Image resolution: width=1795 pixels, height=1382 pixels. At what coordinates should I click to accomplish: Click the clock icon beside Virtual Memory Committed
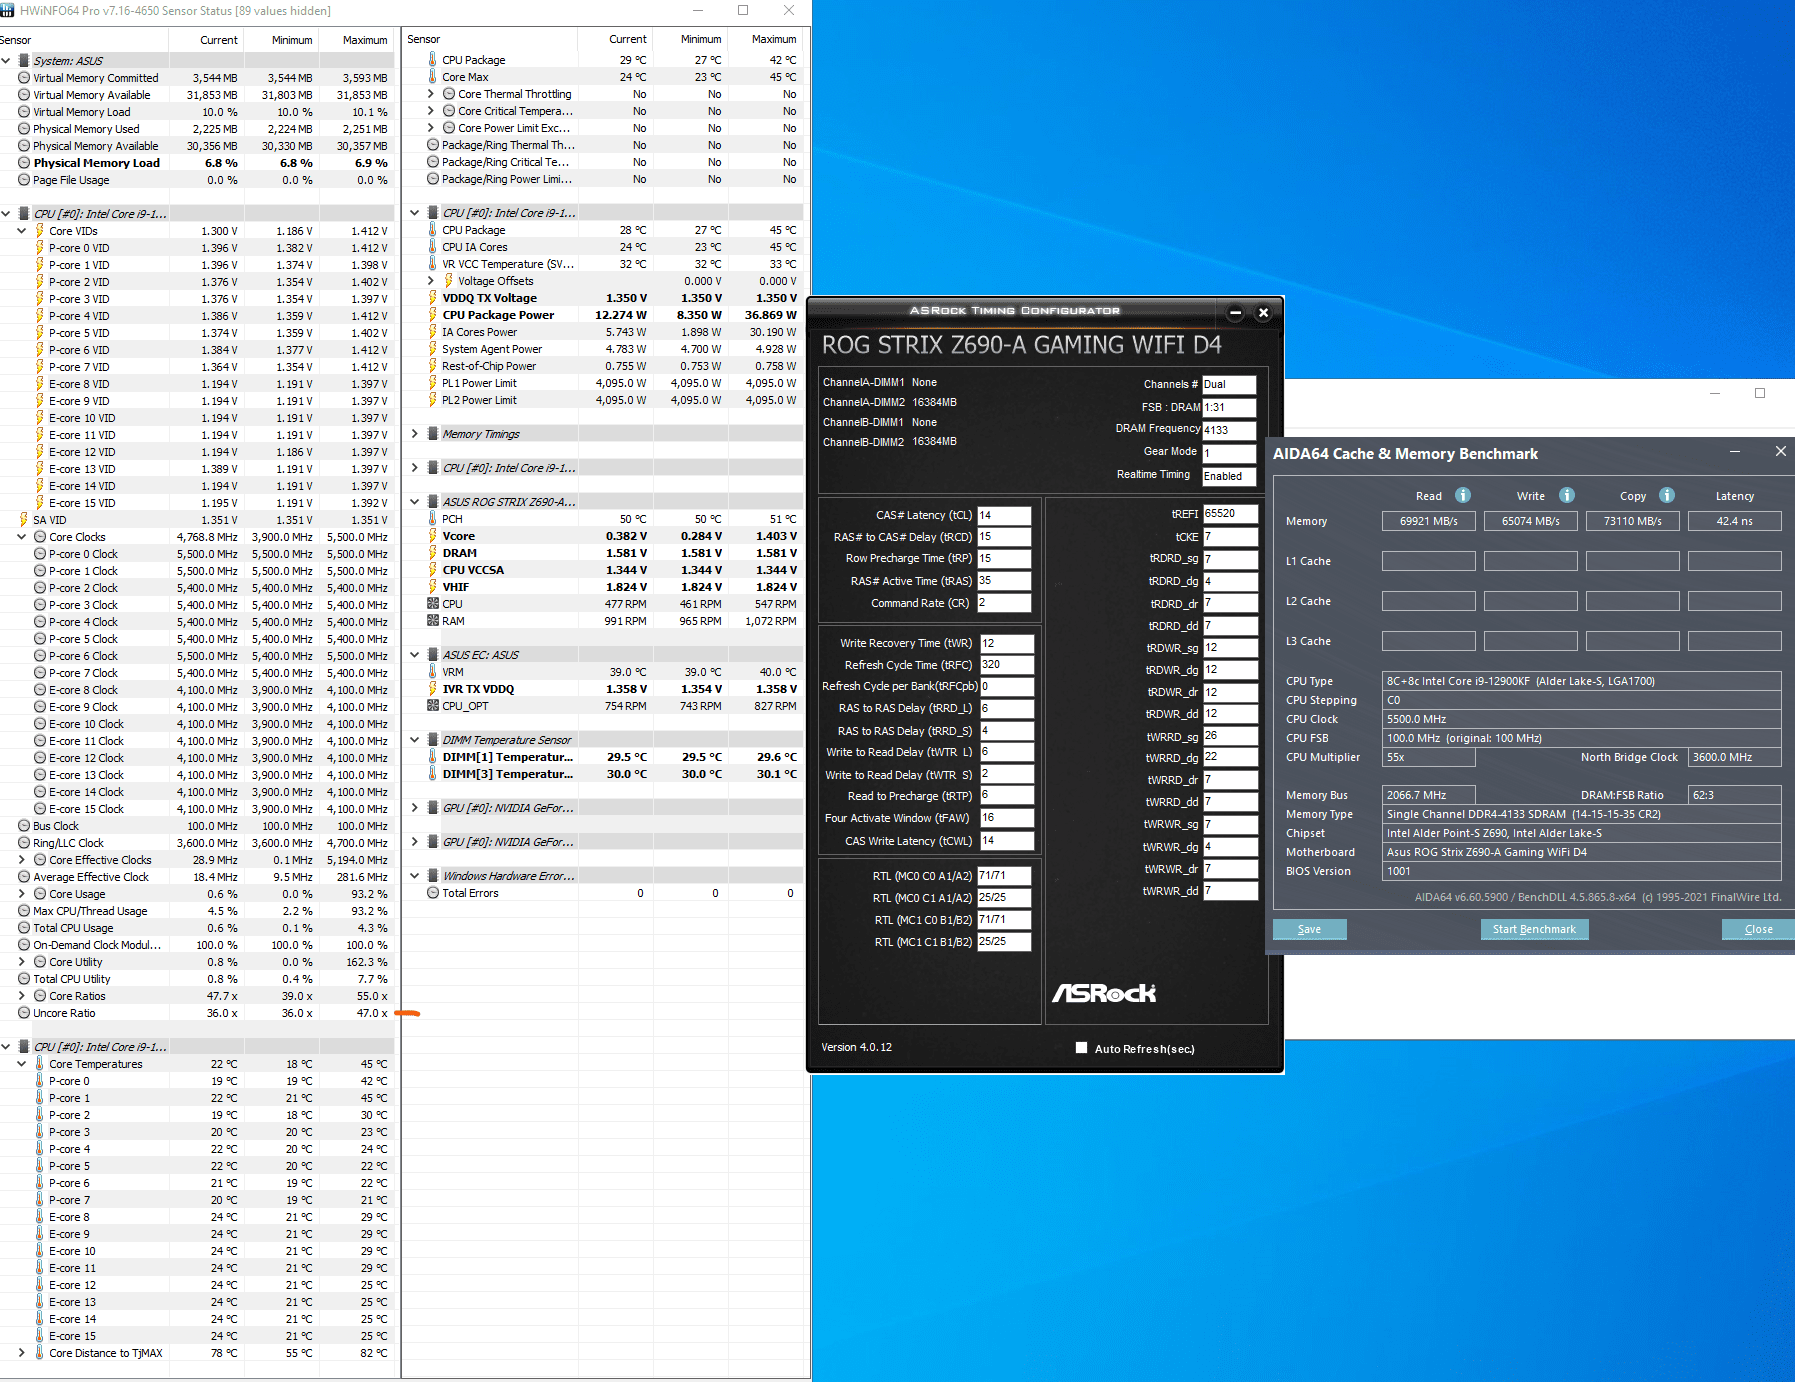pos(24,78)
